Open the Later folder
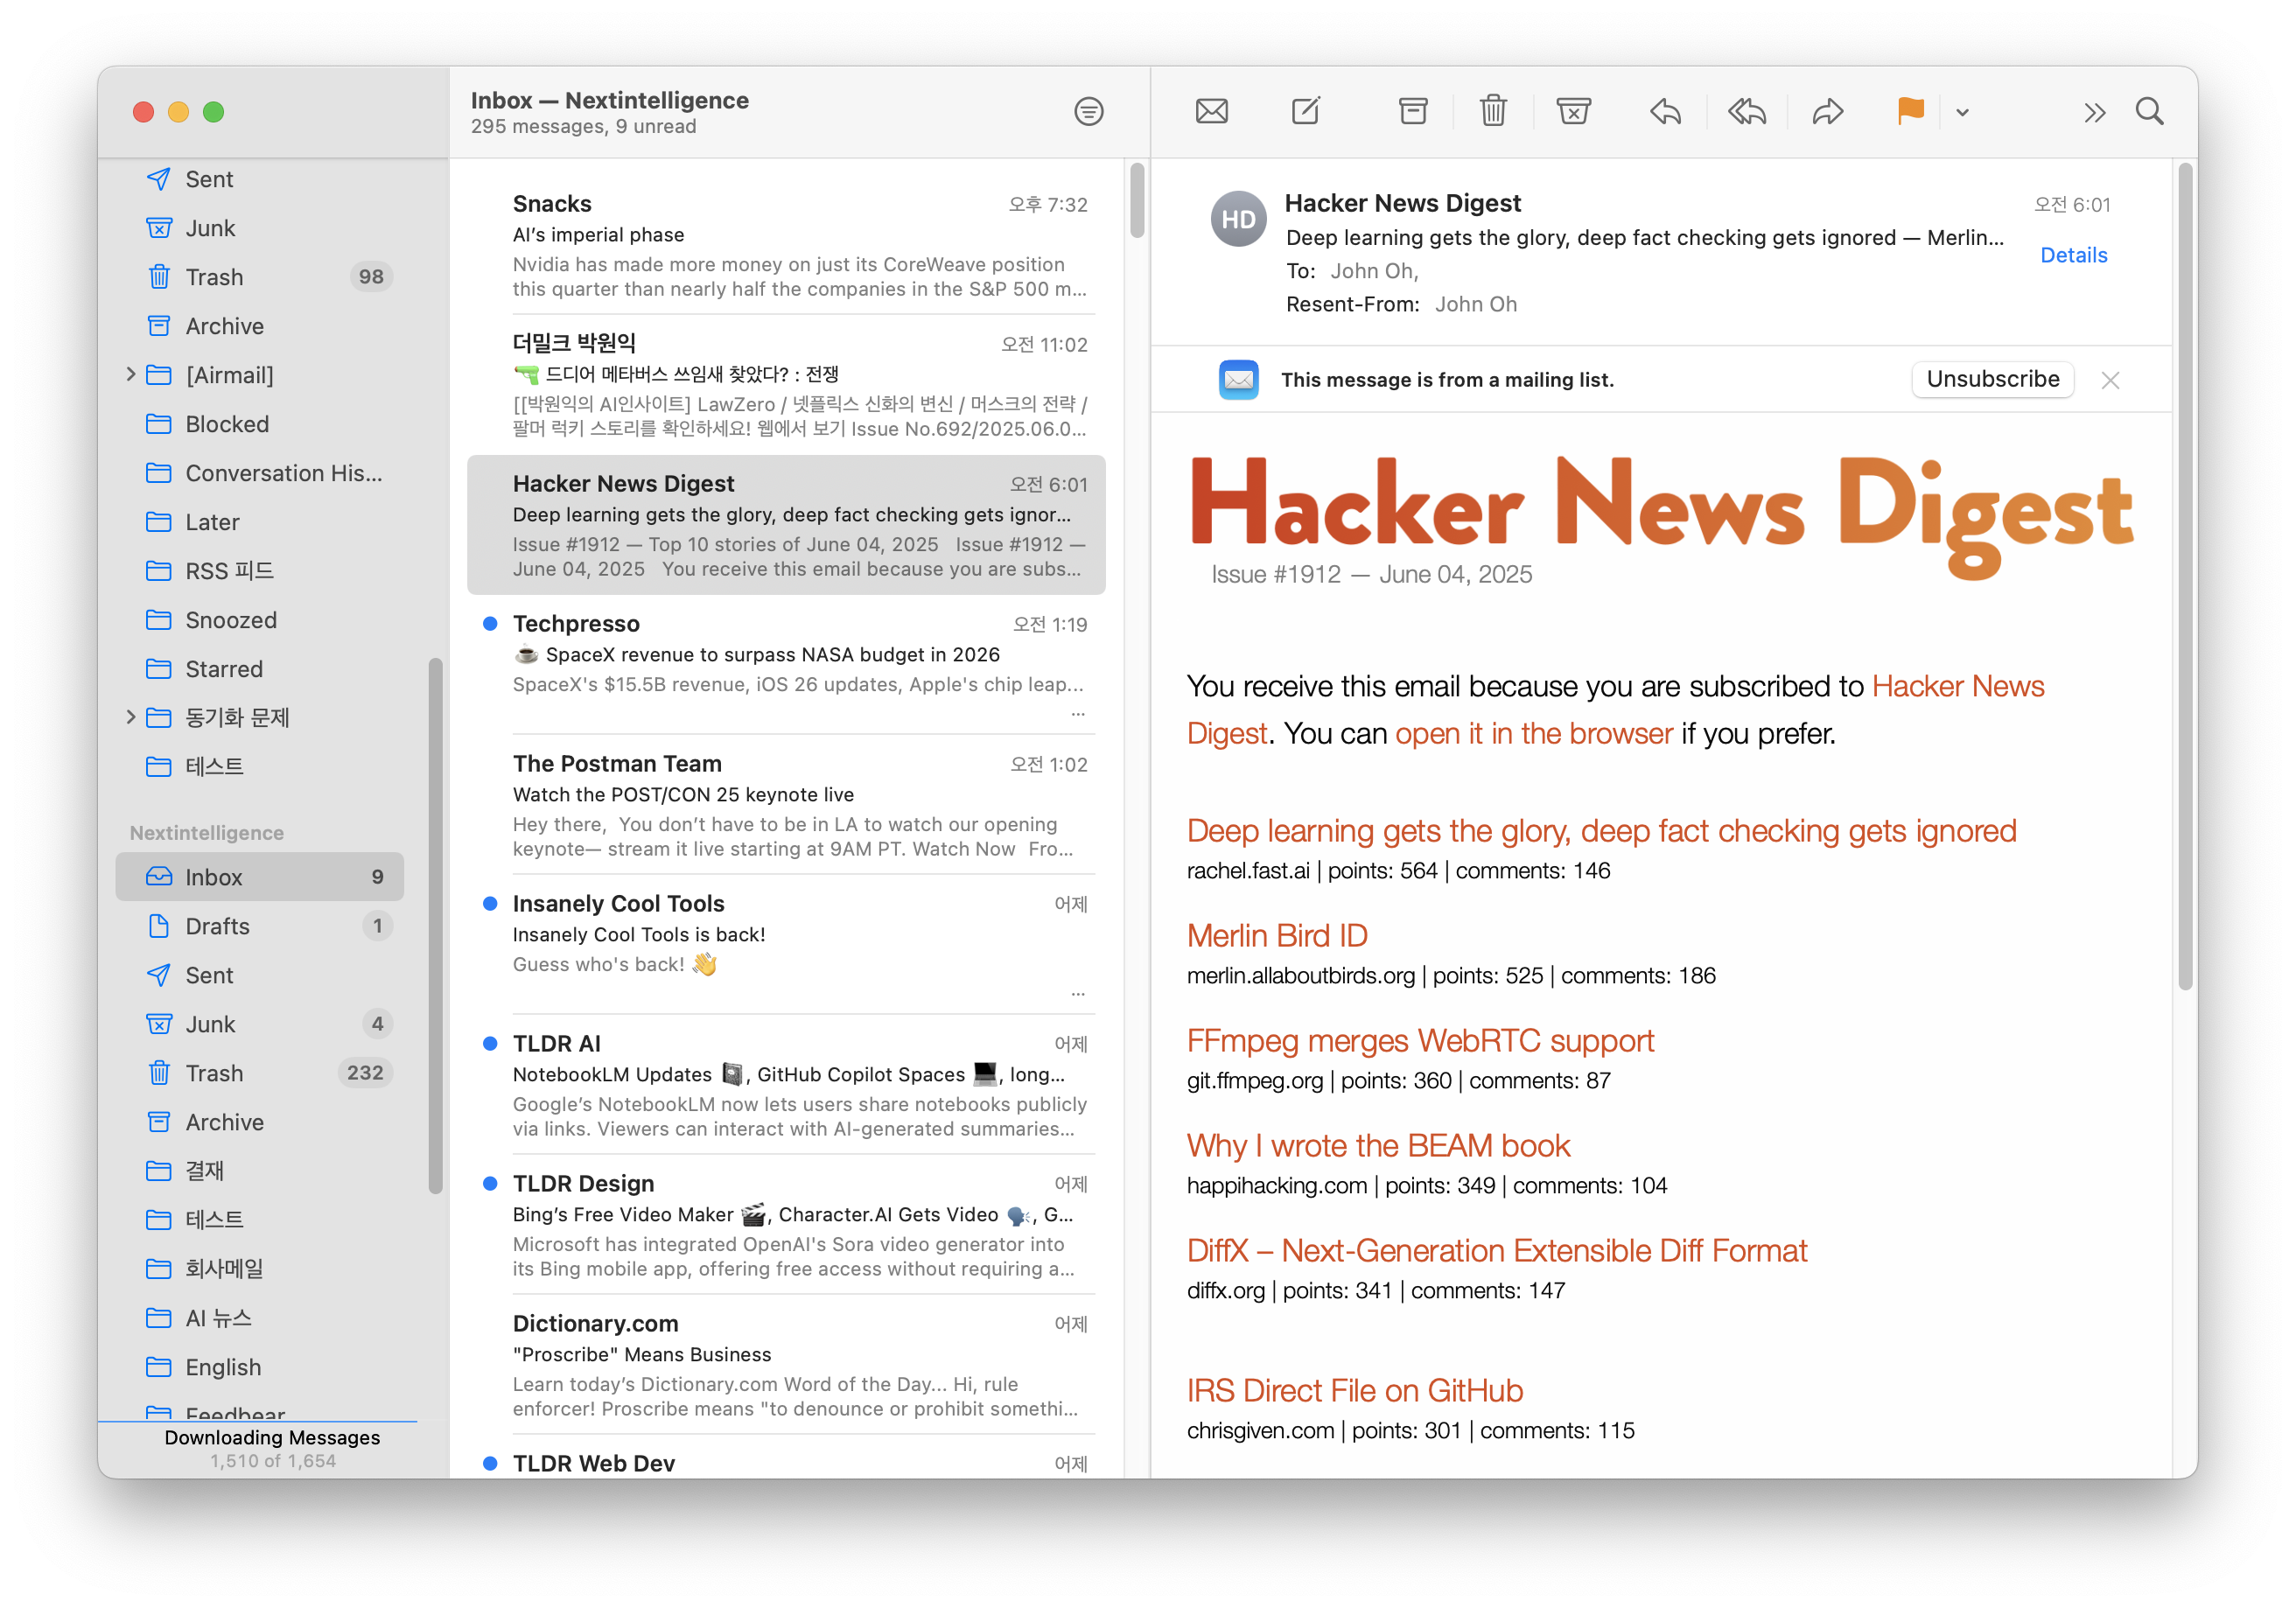Image resolution: width=2296 pixels, height=1608 pixels. tap(260, 522)
